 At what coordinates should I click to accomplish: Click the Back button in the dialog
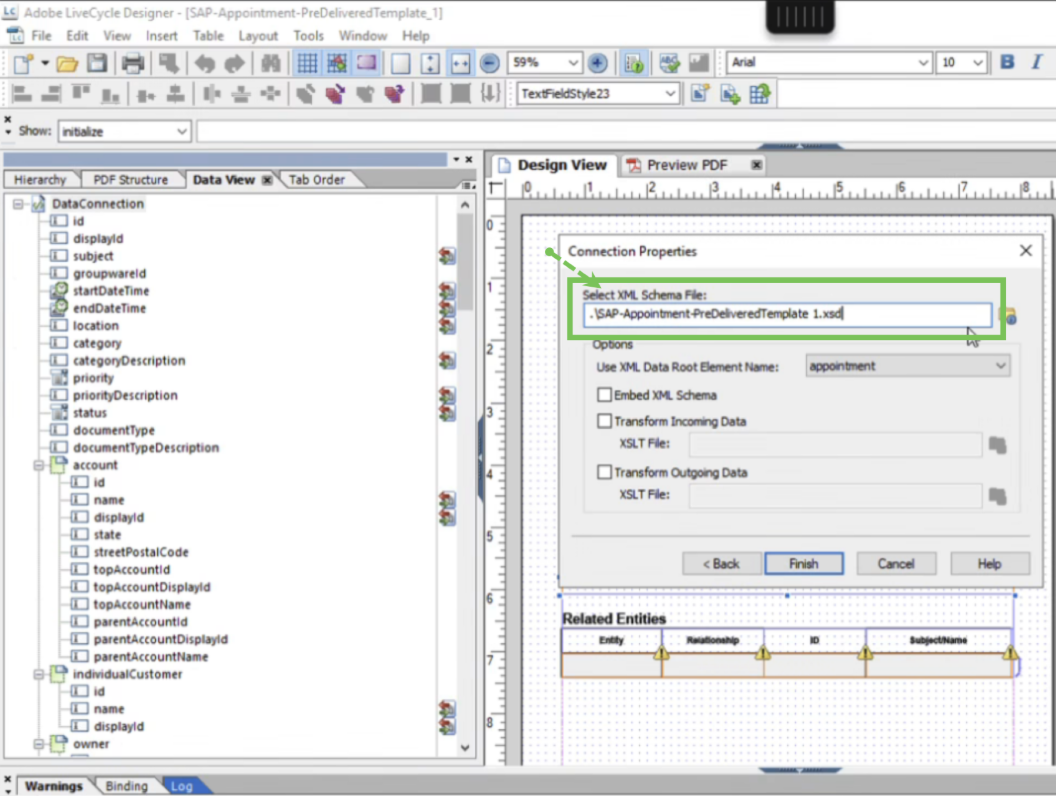point(721,564)
